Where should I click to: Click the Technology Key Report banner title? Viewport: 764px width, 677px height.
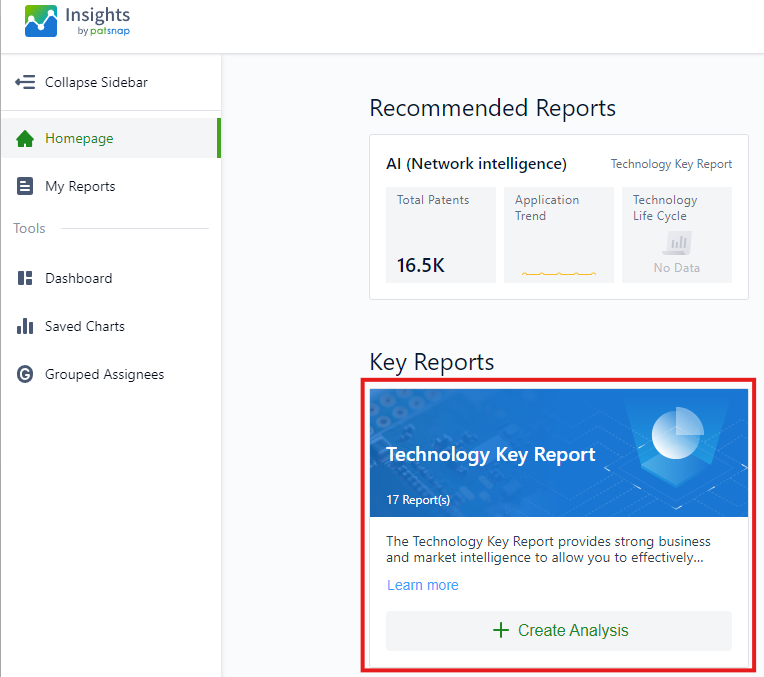pos(490,454)
